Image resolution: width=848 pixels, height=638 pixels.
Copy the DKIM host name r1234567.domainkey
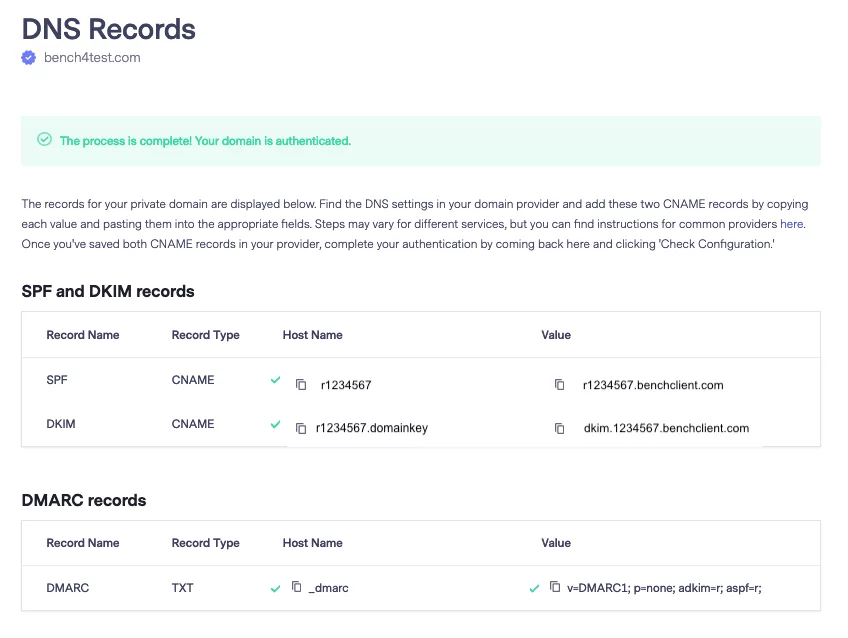click(300, 429)
